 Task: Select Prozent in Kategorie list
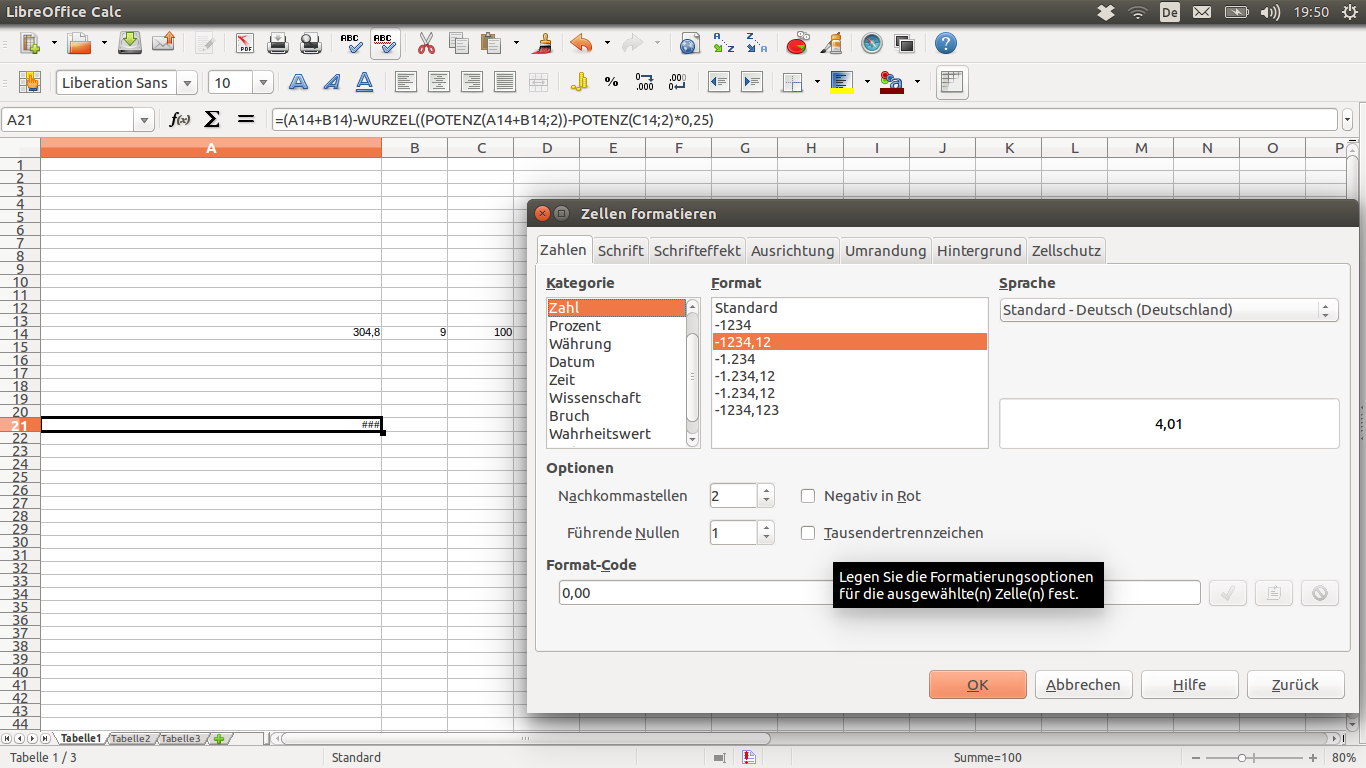(x=575, y=326)
